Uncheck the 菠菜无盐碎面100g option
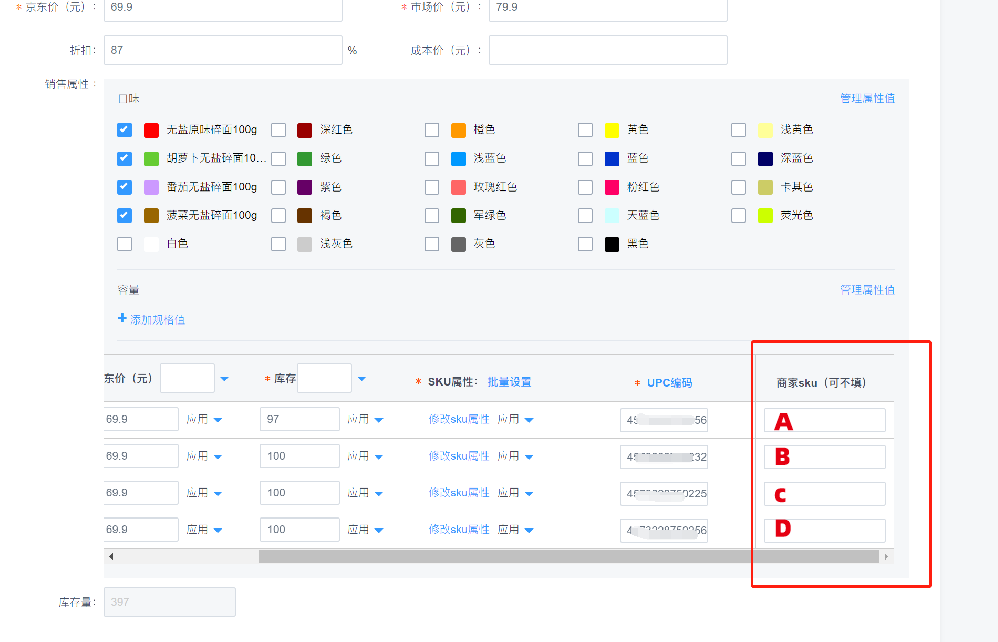The width and height of the screenshot is (998, 642). (x=124, y=214)
